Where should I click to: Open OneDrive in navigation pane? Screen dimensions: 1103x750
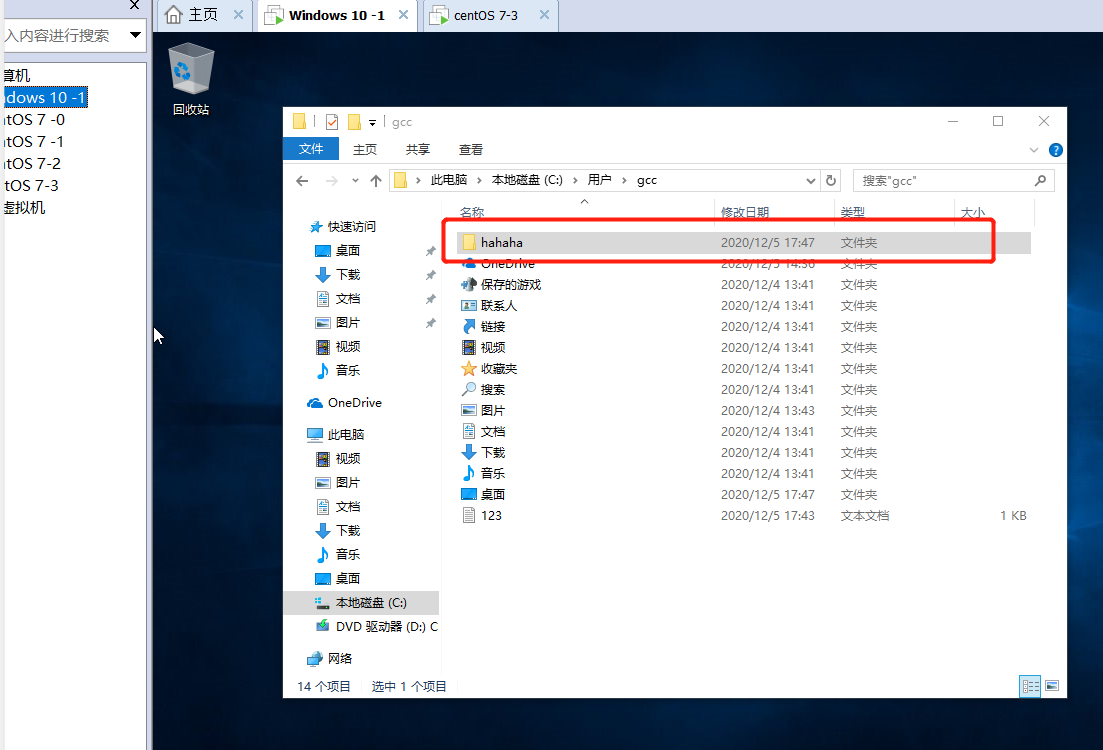[x=345, y=402]
